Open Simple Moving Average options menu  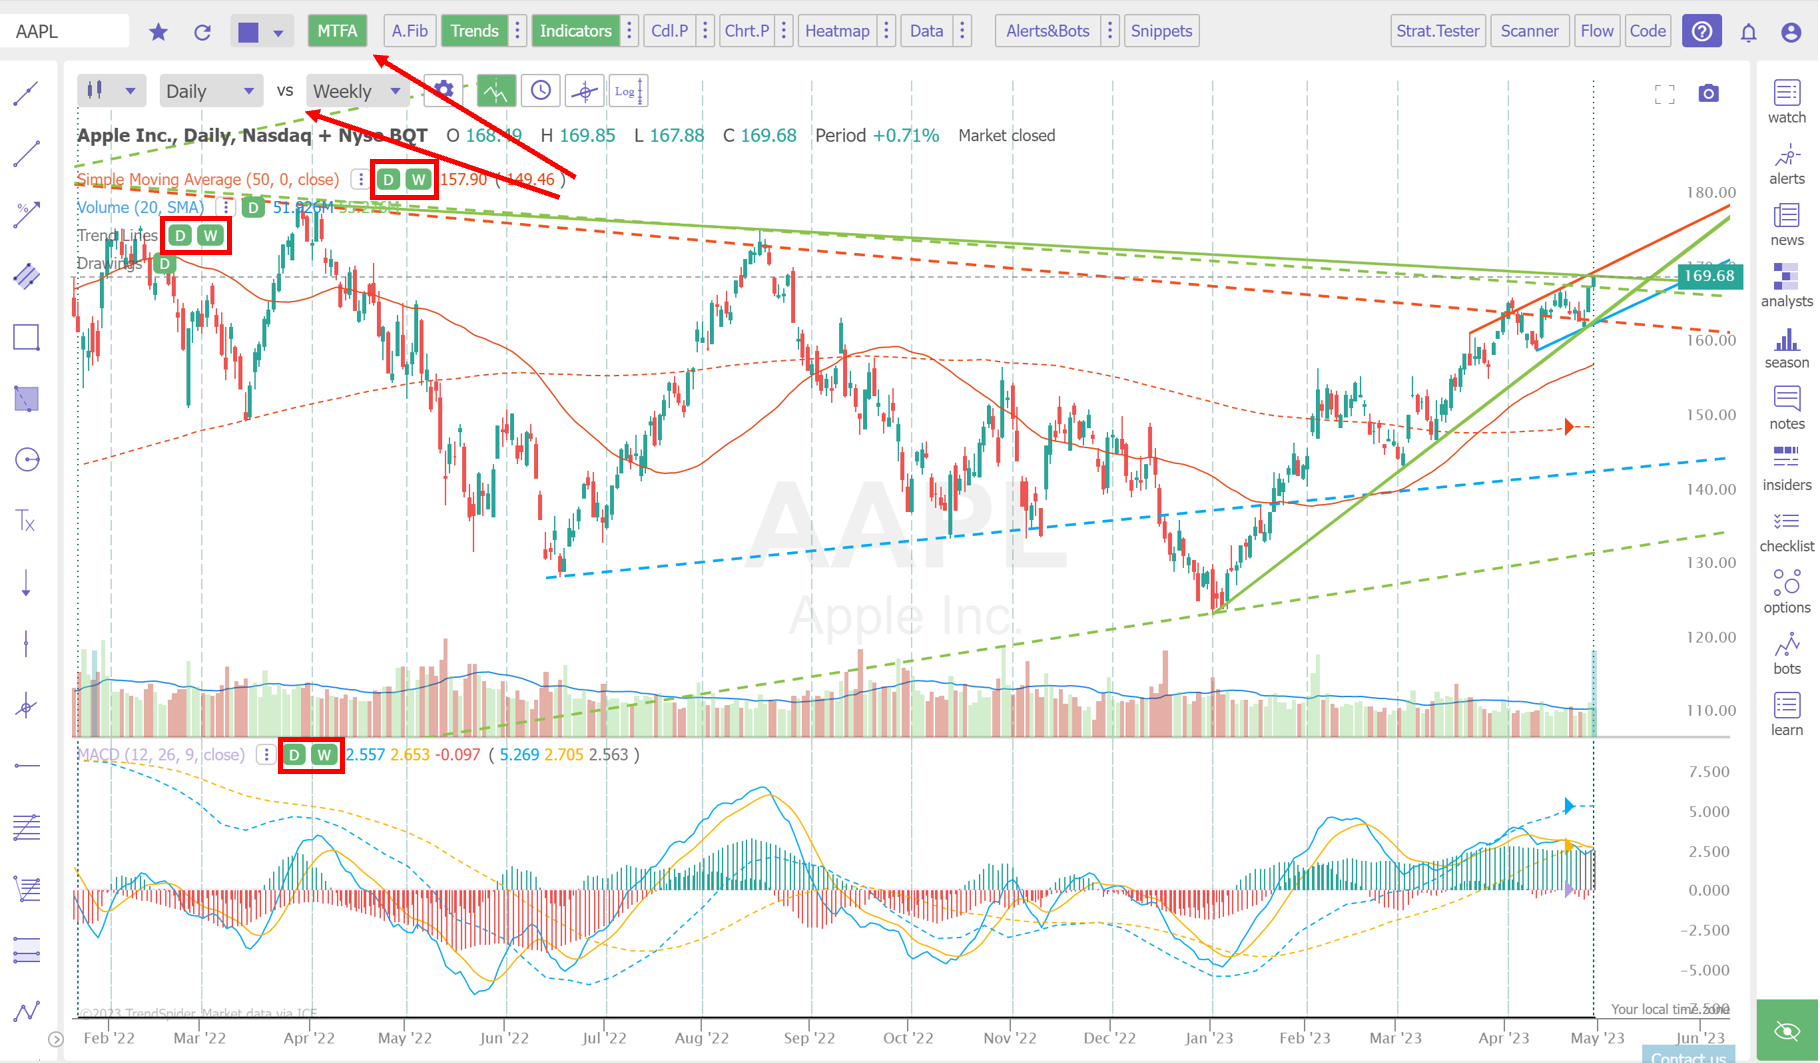[x=359, y=180]
